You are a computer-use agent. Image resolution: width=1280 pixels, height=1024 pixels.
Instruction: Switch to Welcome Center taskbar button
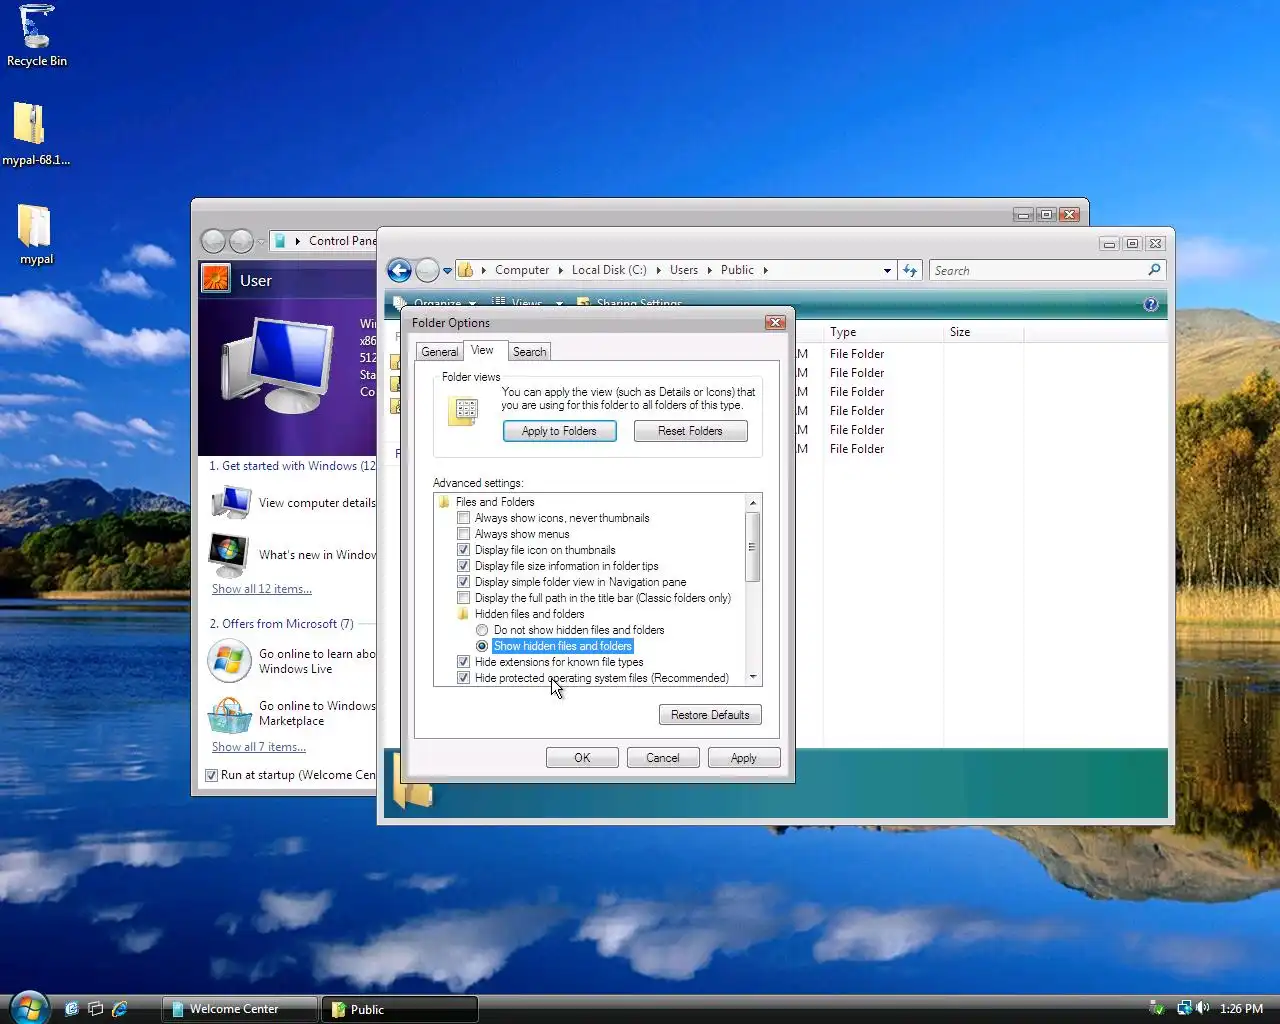(x=240, y=1009)
